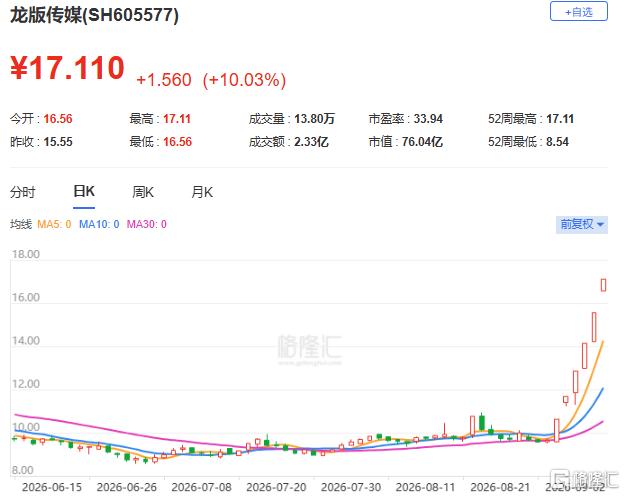Open the 周K weekly chart tab

(143, 192)
